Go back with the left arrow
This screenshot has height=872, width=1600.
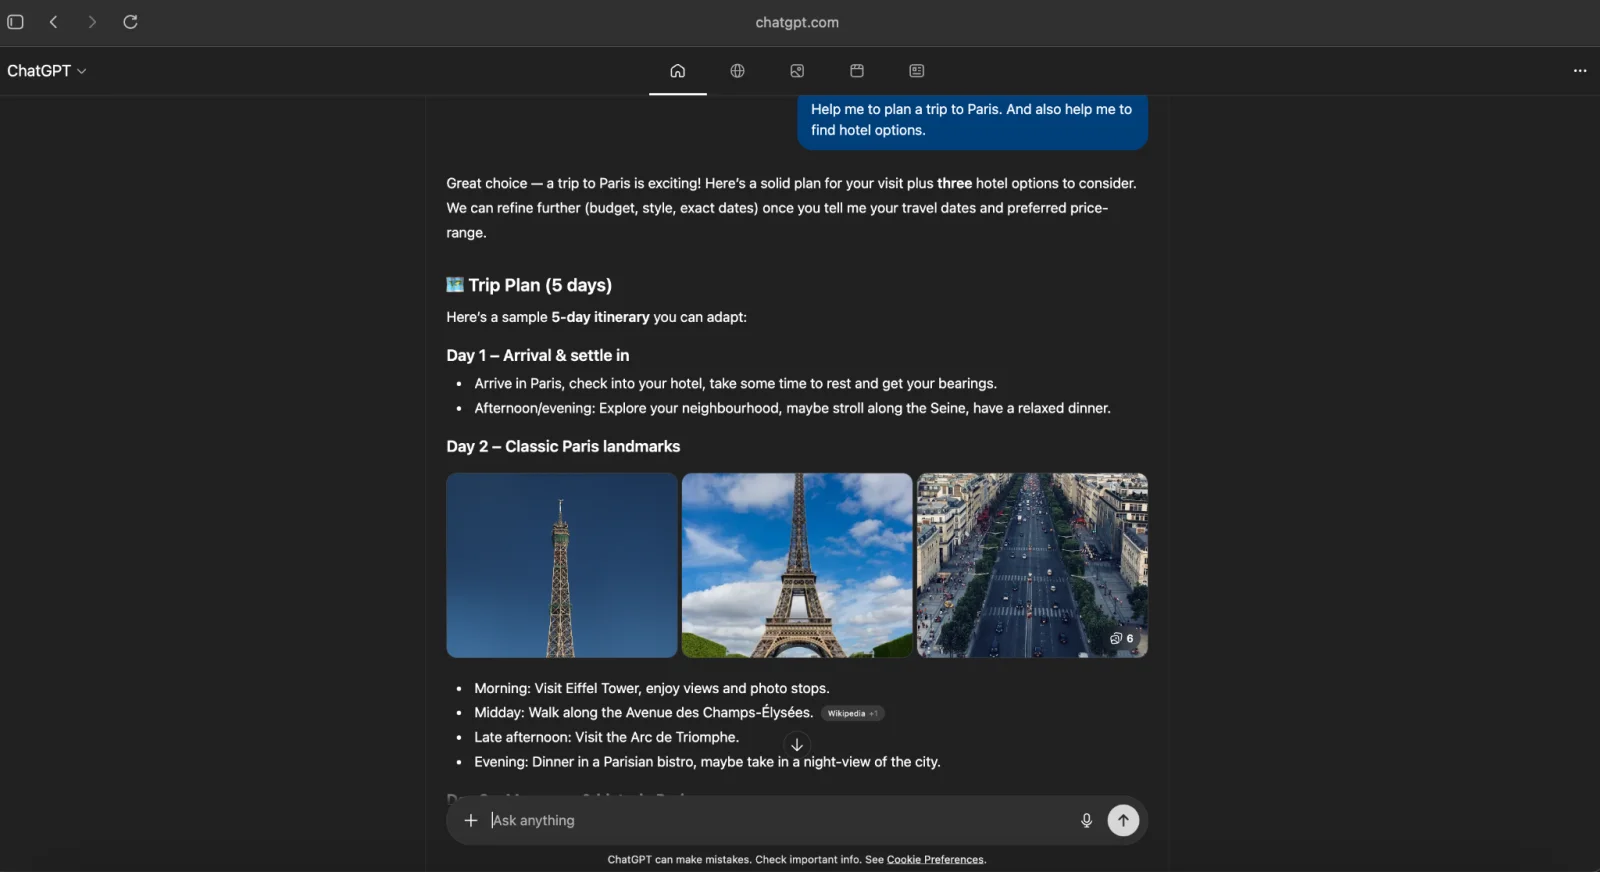coord(54,22)
